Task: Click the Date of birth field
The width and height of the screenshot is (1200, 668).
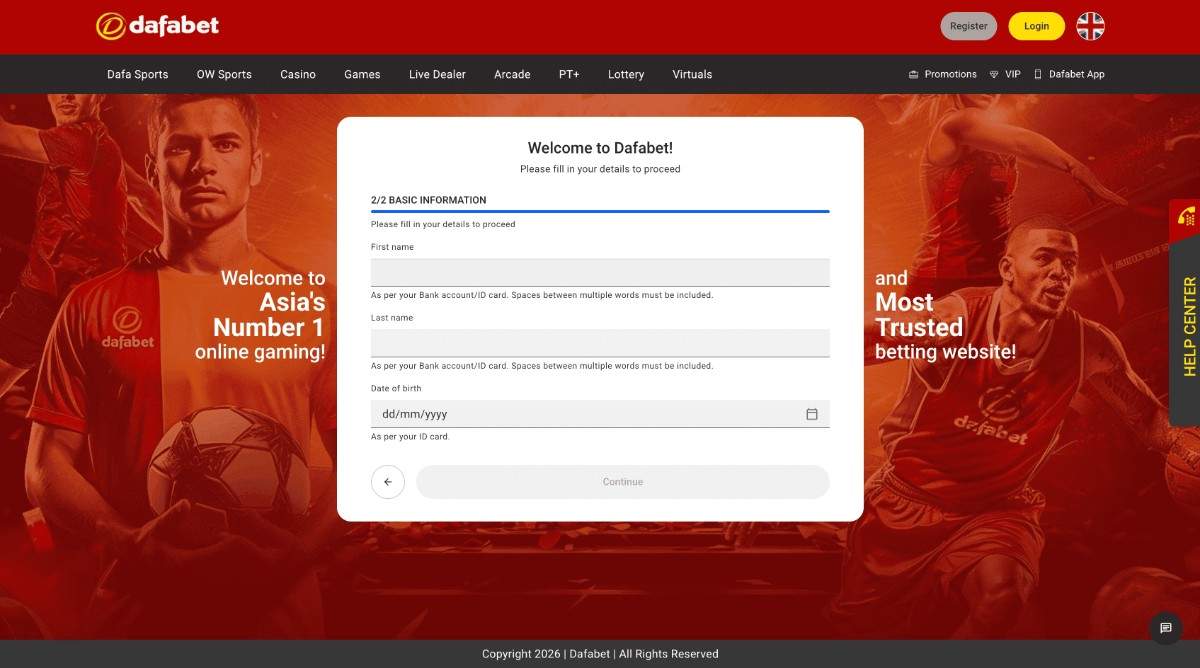Action: pyautogui.click(x=600, y=414)
